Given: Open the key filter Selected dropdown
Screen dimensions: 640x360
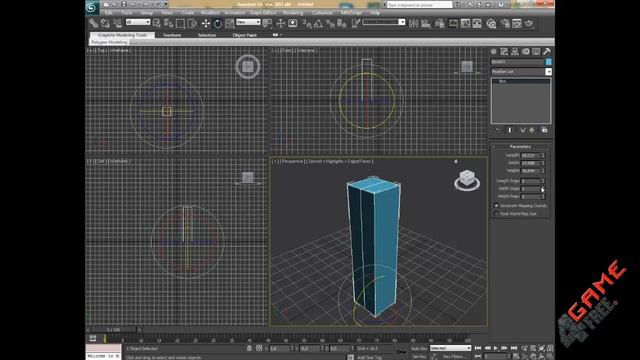Looking at the screenshot, I should pos(451,348).
